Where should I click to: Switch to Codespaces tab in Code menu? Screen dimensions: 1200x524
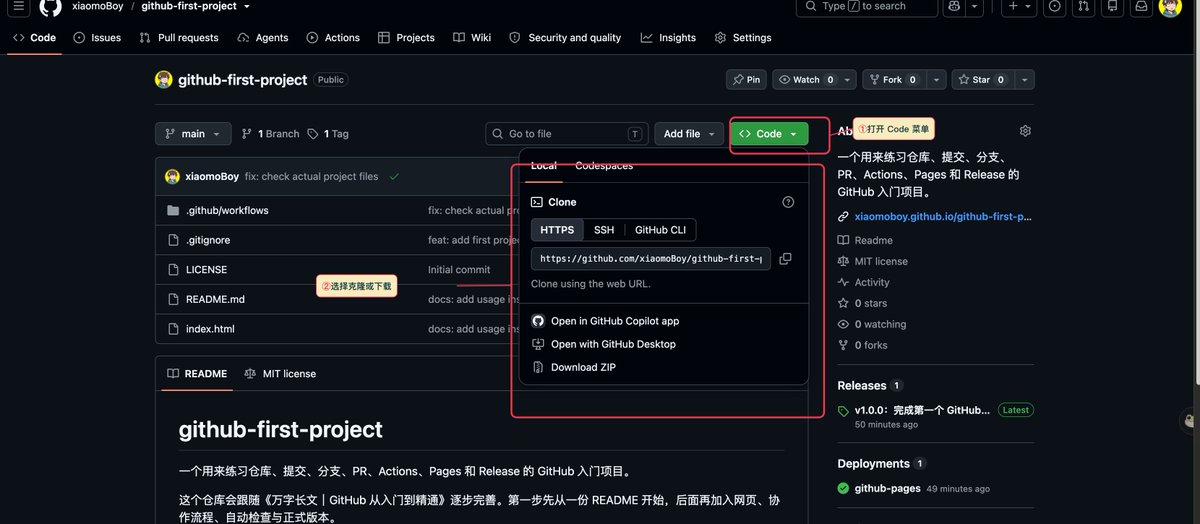(x=604, y=166)
